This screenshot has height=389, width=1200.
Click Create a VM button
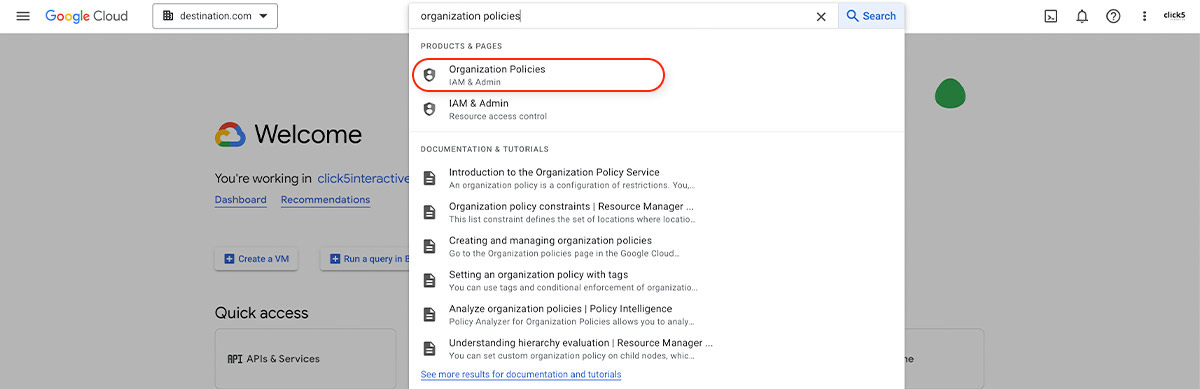pyautogui.click(x=256, y=259)
